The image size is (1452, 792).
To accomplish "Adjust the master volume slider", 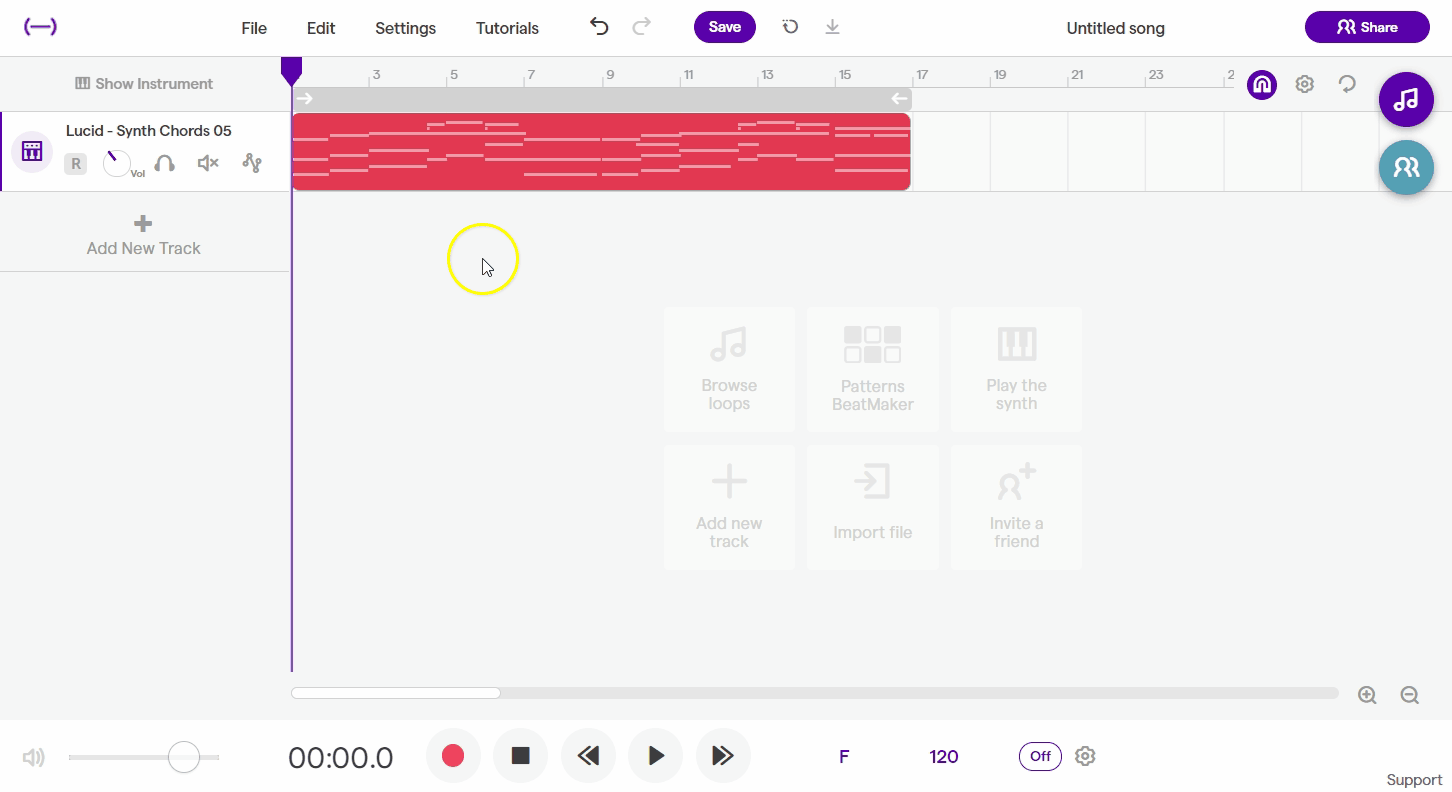I will (183, 757).
